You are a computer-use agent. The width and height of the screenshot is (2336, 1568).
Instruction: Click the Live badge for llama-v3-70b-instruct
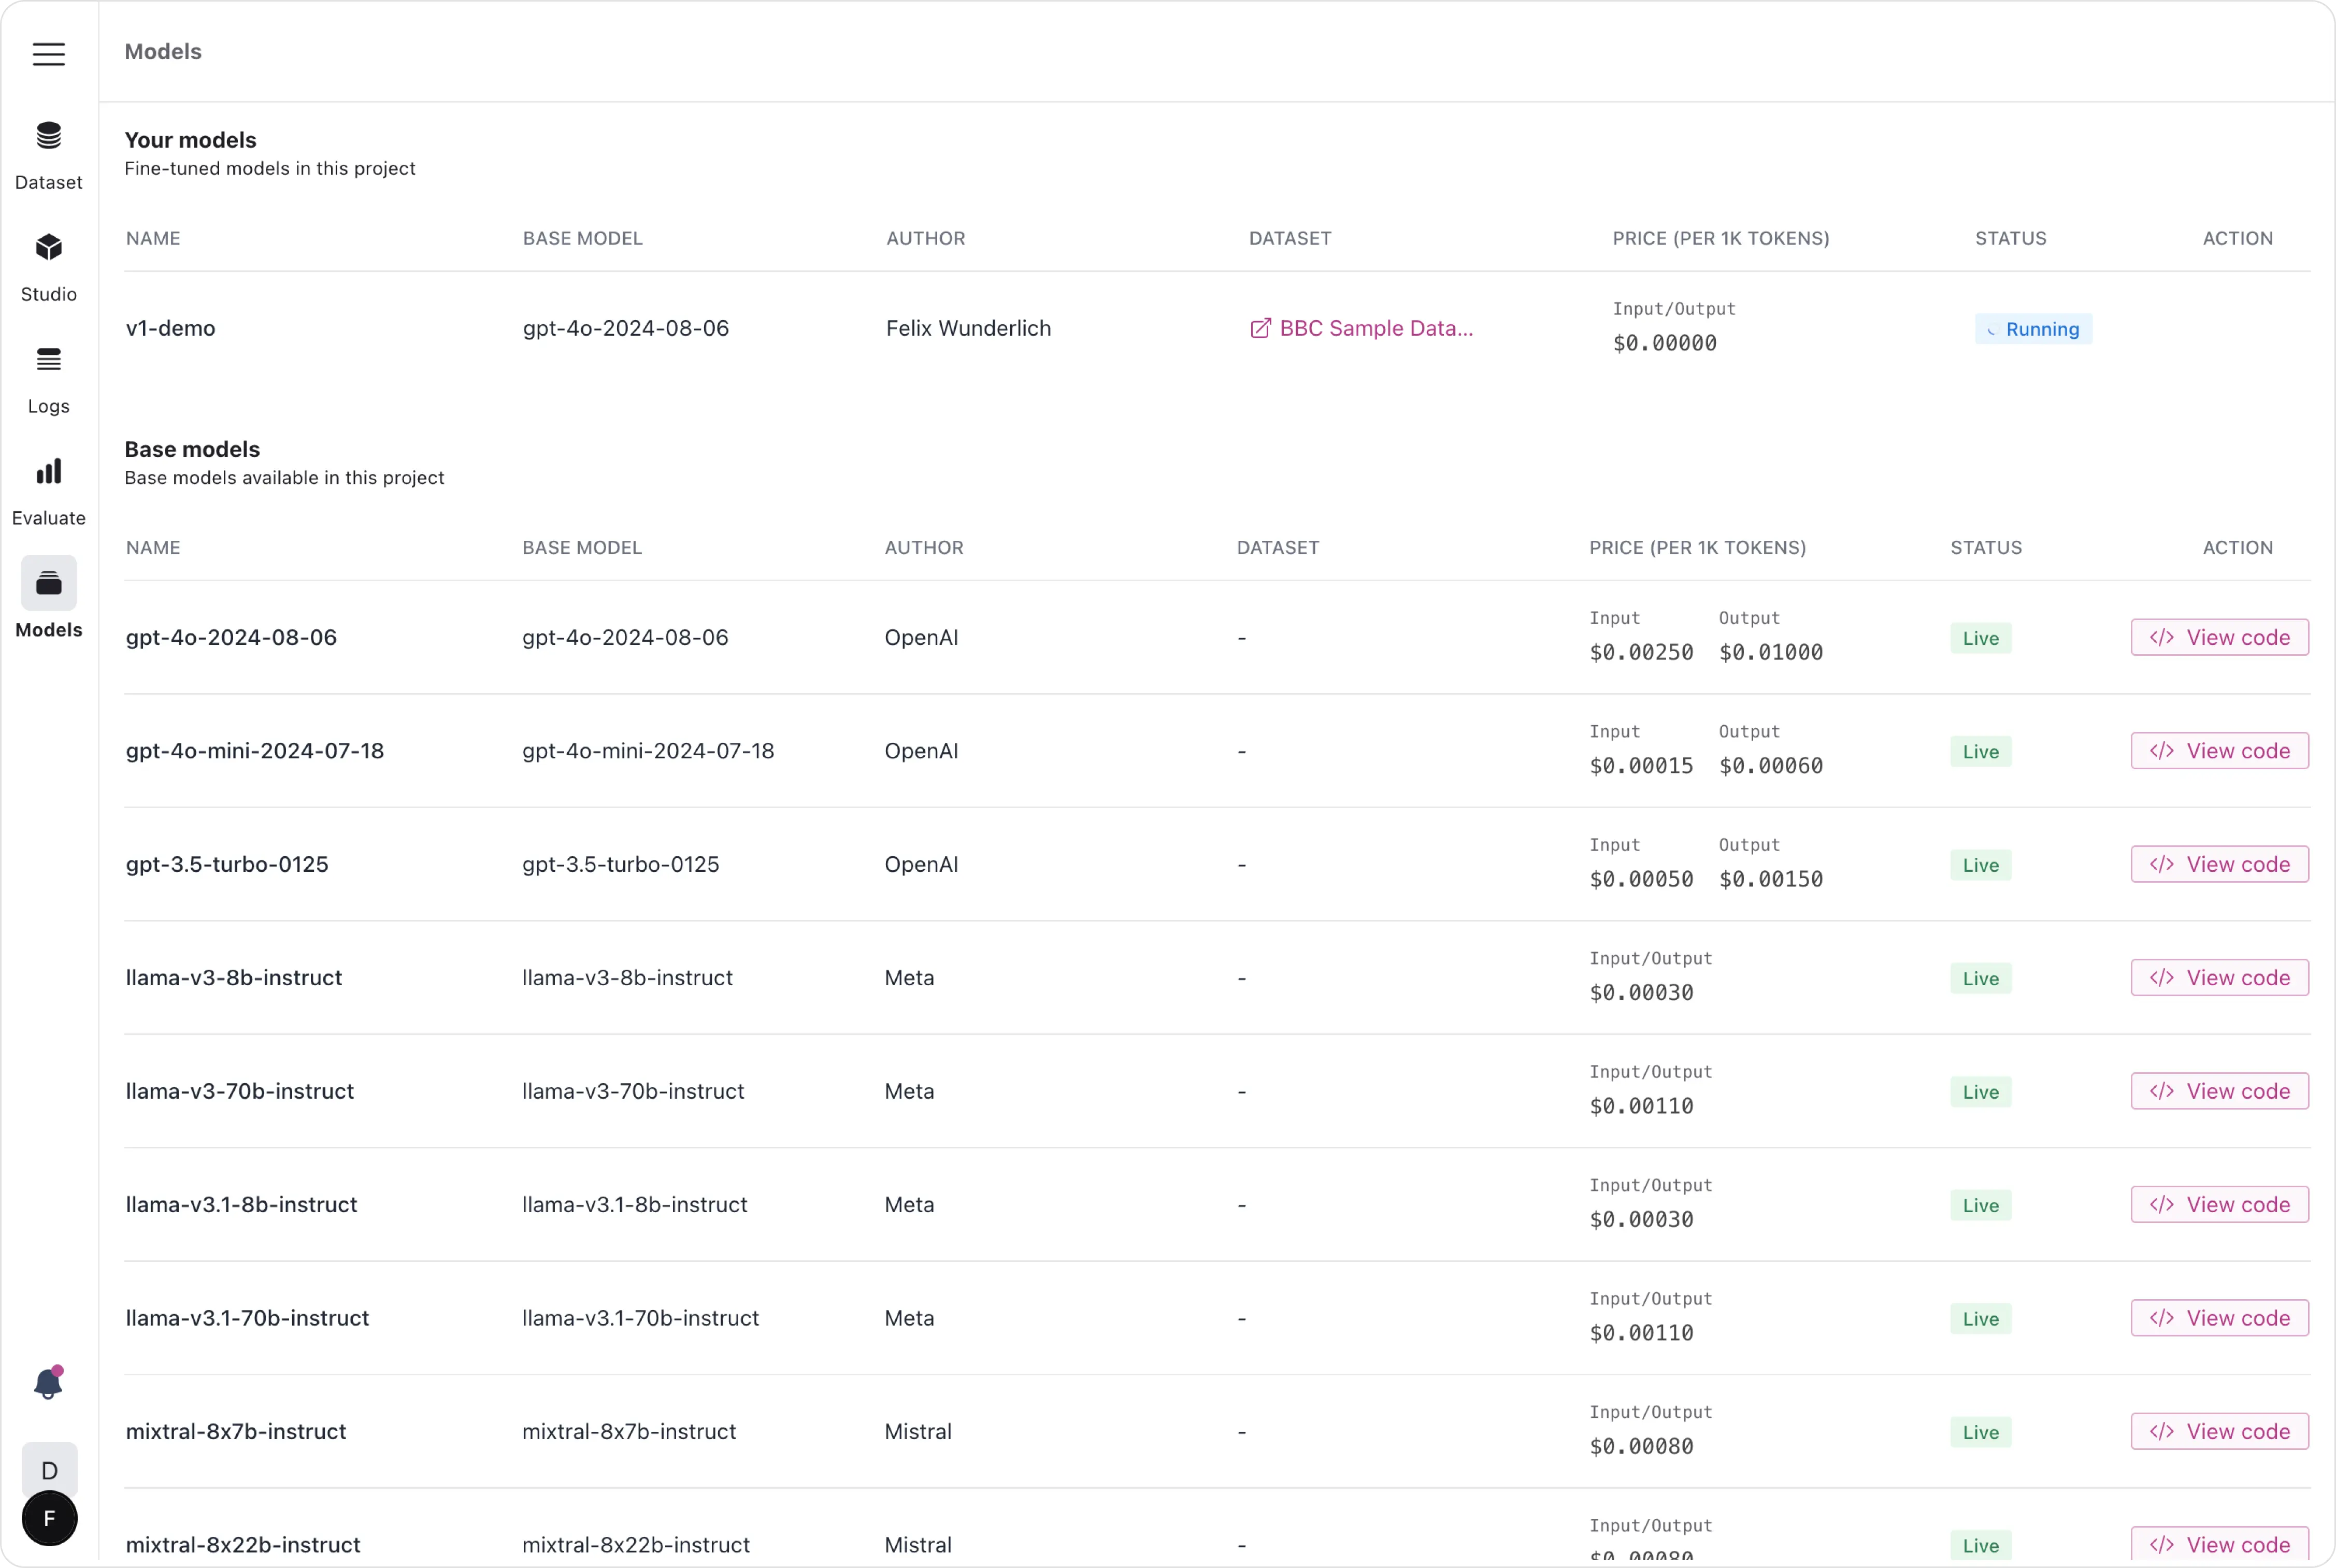(x=1980, y=1092)
